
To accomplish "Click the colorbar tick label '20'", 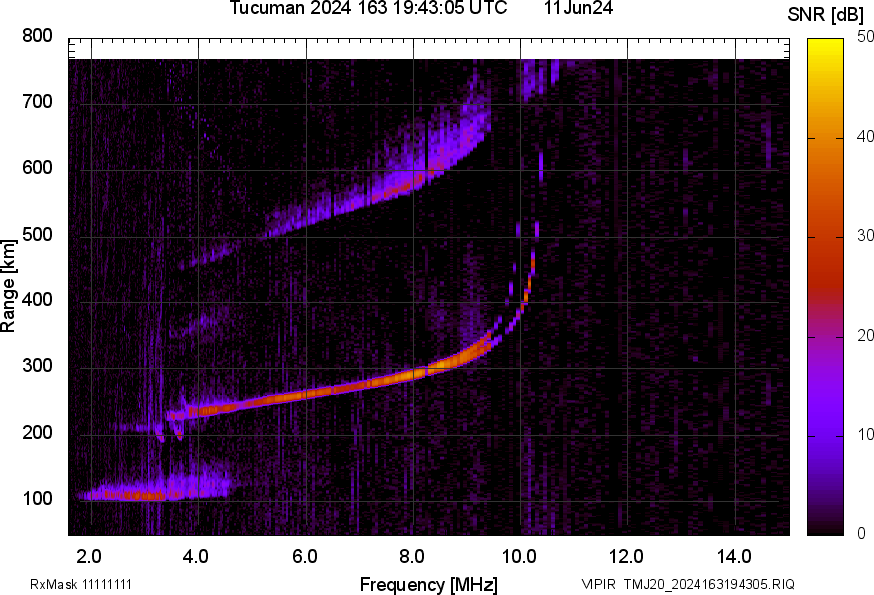I will pos(865,335).
